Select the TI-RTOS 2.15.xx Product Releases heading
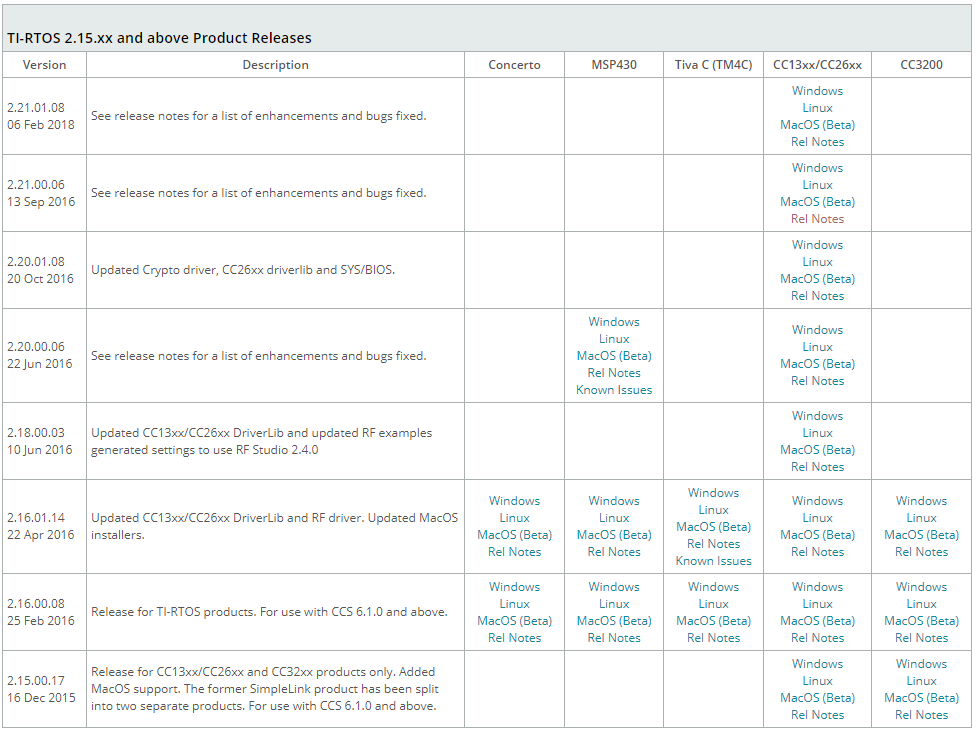The width and height of the screenshot is (977, 734). point(159,38)
